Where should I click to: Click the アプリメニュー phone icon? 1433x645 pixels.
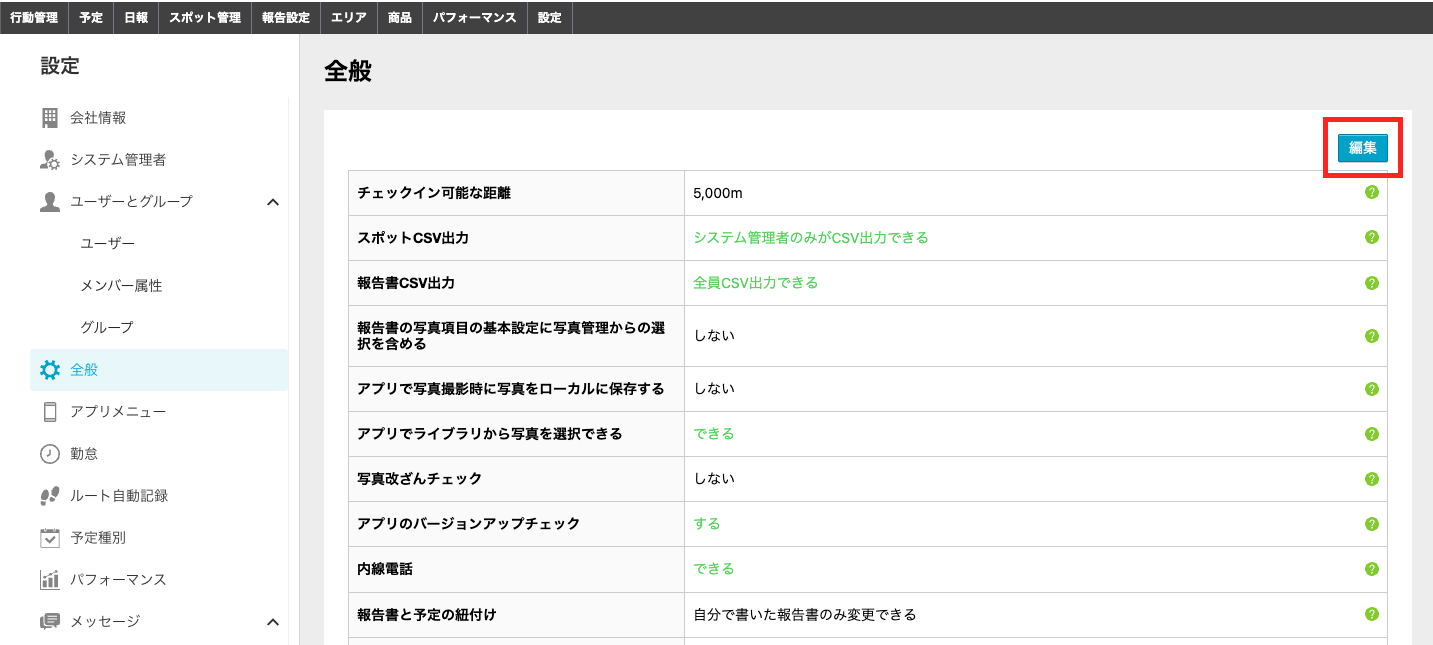(50, 412)
